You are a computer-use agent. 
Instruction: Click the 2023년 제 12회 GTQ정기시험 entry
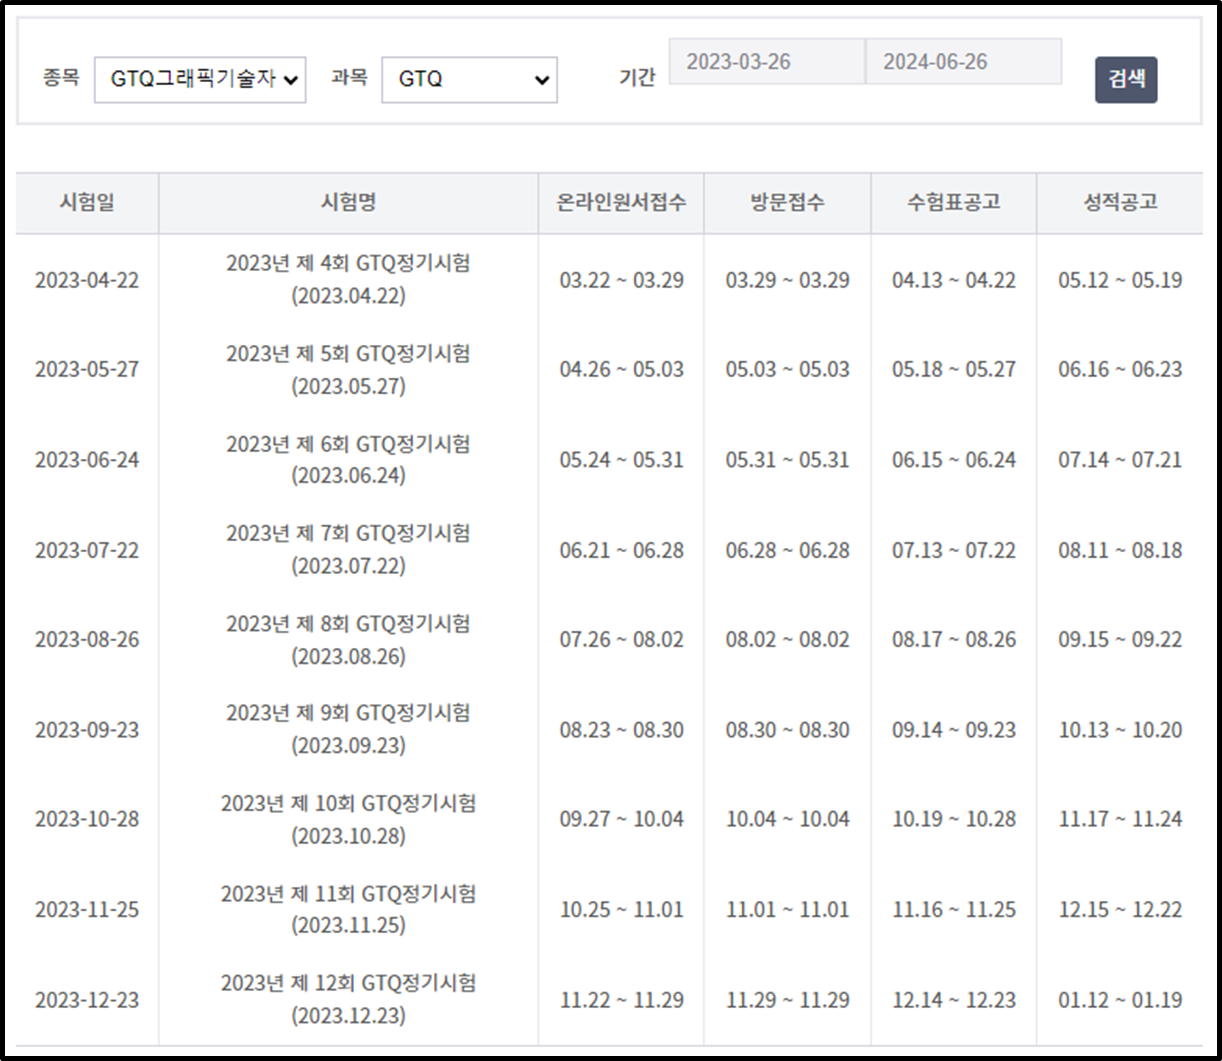[347, 1000]
